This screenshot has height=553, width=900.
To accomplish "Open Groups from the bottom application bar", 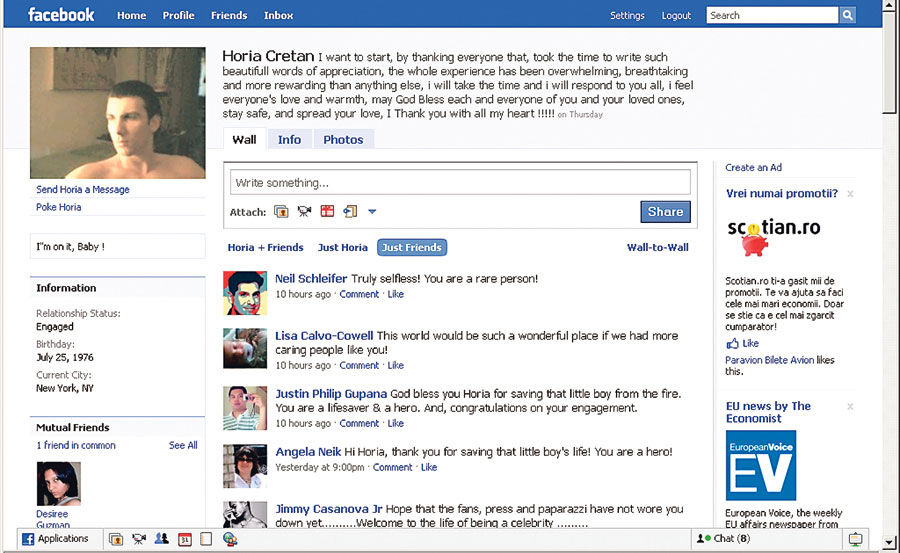I will [x=161, y=539].
